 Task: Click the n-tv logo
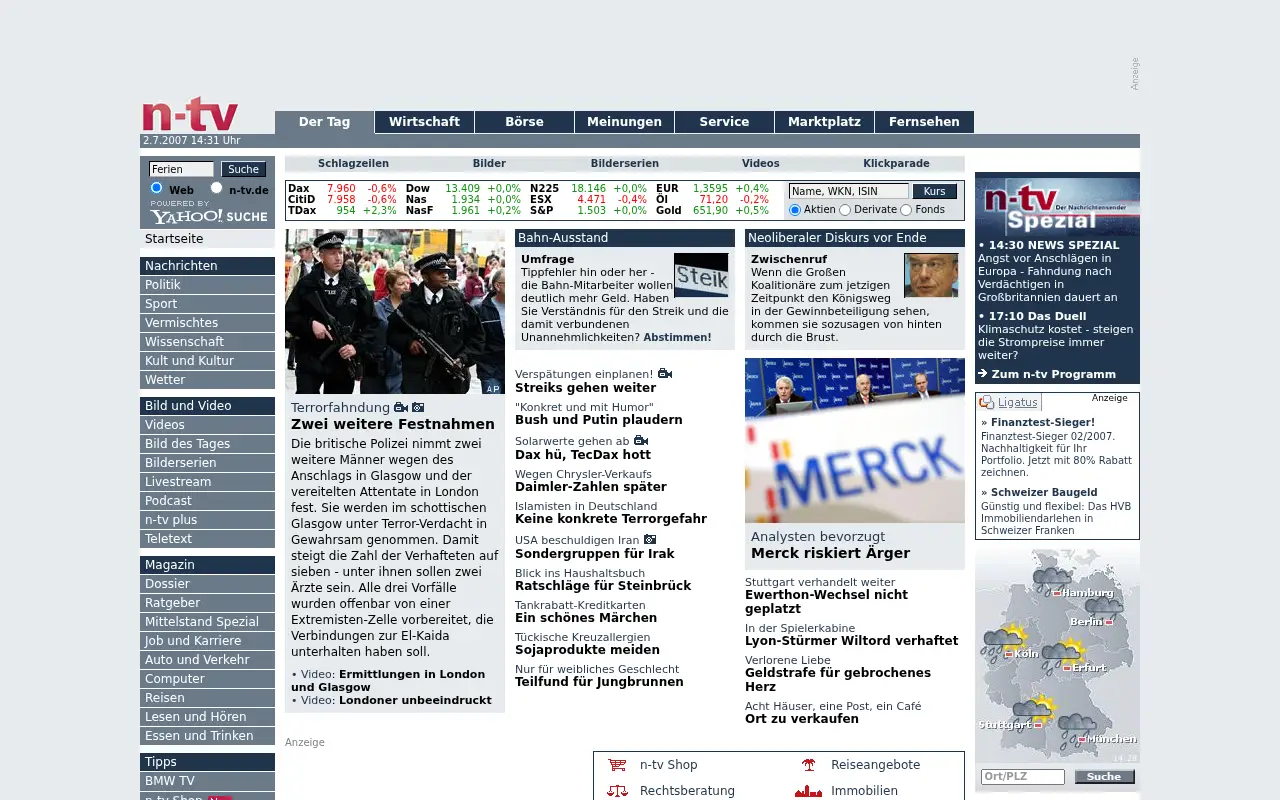(190, 114)
